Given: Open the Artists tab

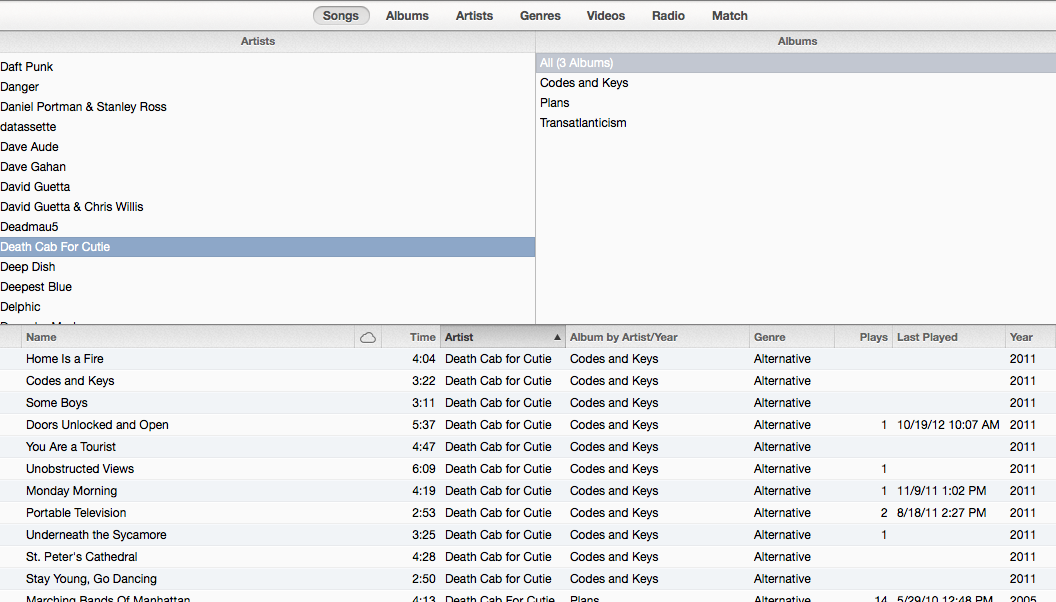Looking at the screenshot, I should (x=474, y=15).
